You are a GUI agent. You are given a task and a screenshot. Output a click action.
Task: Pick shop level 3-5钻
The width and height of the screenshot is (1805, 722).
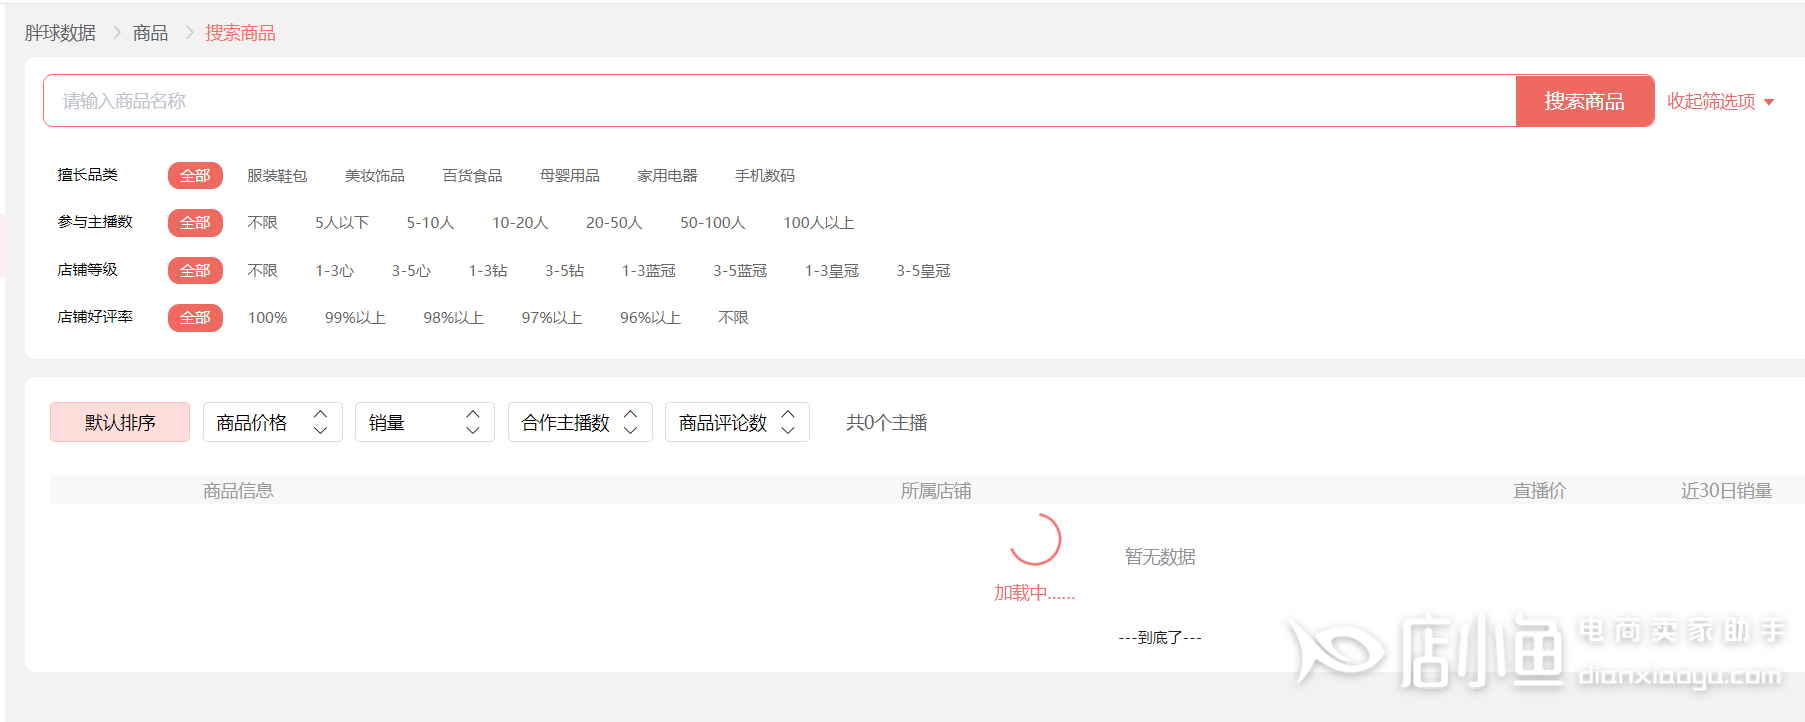point(564,271)
